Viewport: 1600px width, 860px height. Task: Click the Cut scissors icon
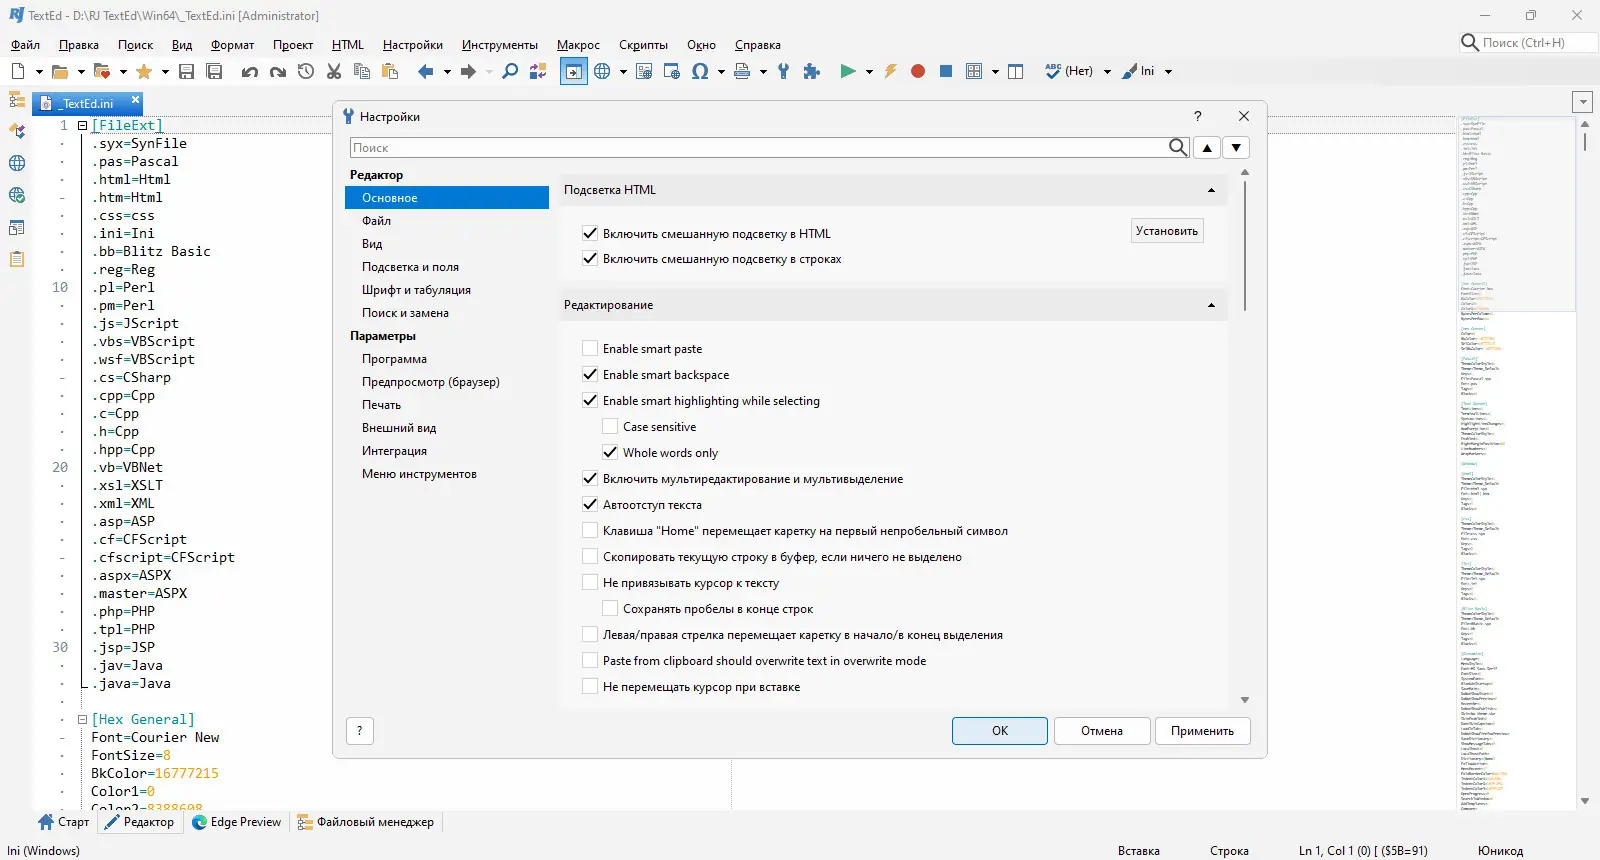pos(334,71)
